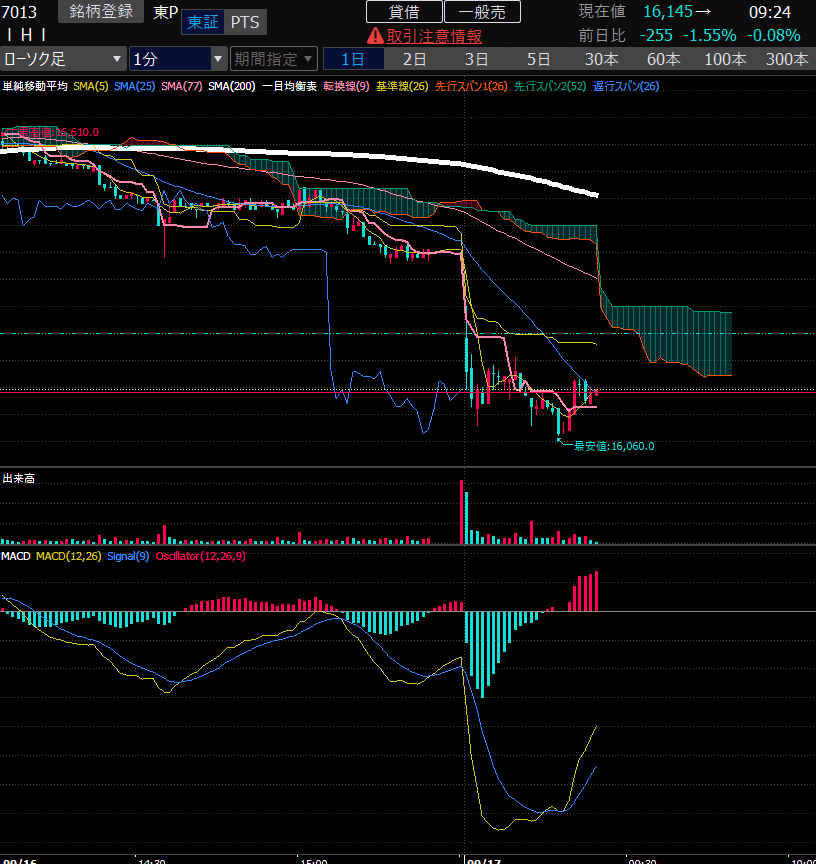Open the 期間指定 dropdown
This screenshot has width=816, height=864.
[x=274, y=59]
